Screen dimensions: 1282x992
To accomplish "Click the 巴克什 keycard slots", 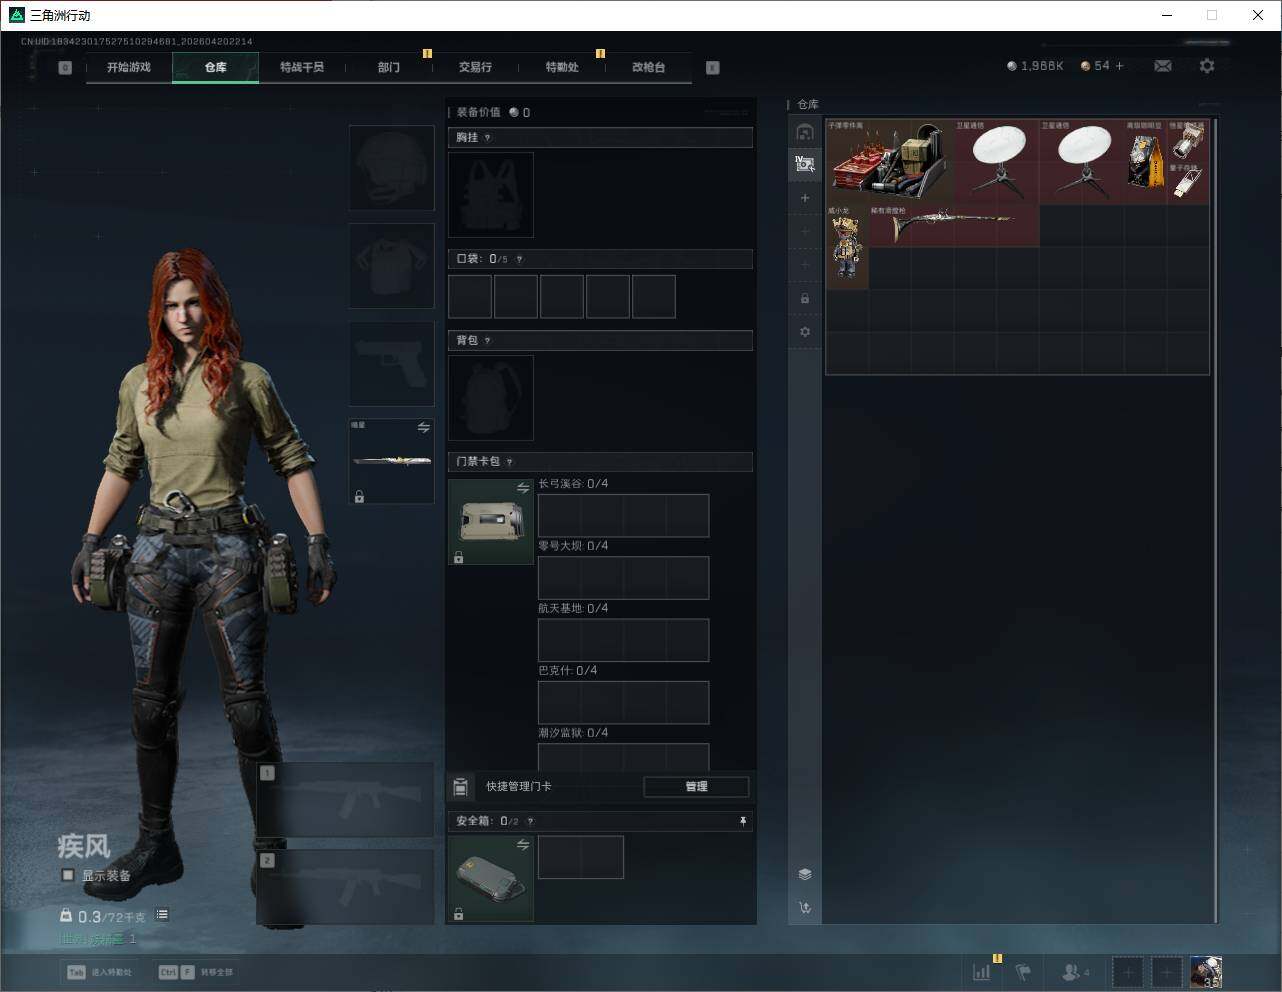I will click(x=623, y=702).
